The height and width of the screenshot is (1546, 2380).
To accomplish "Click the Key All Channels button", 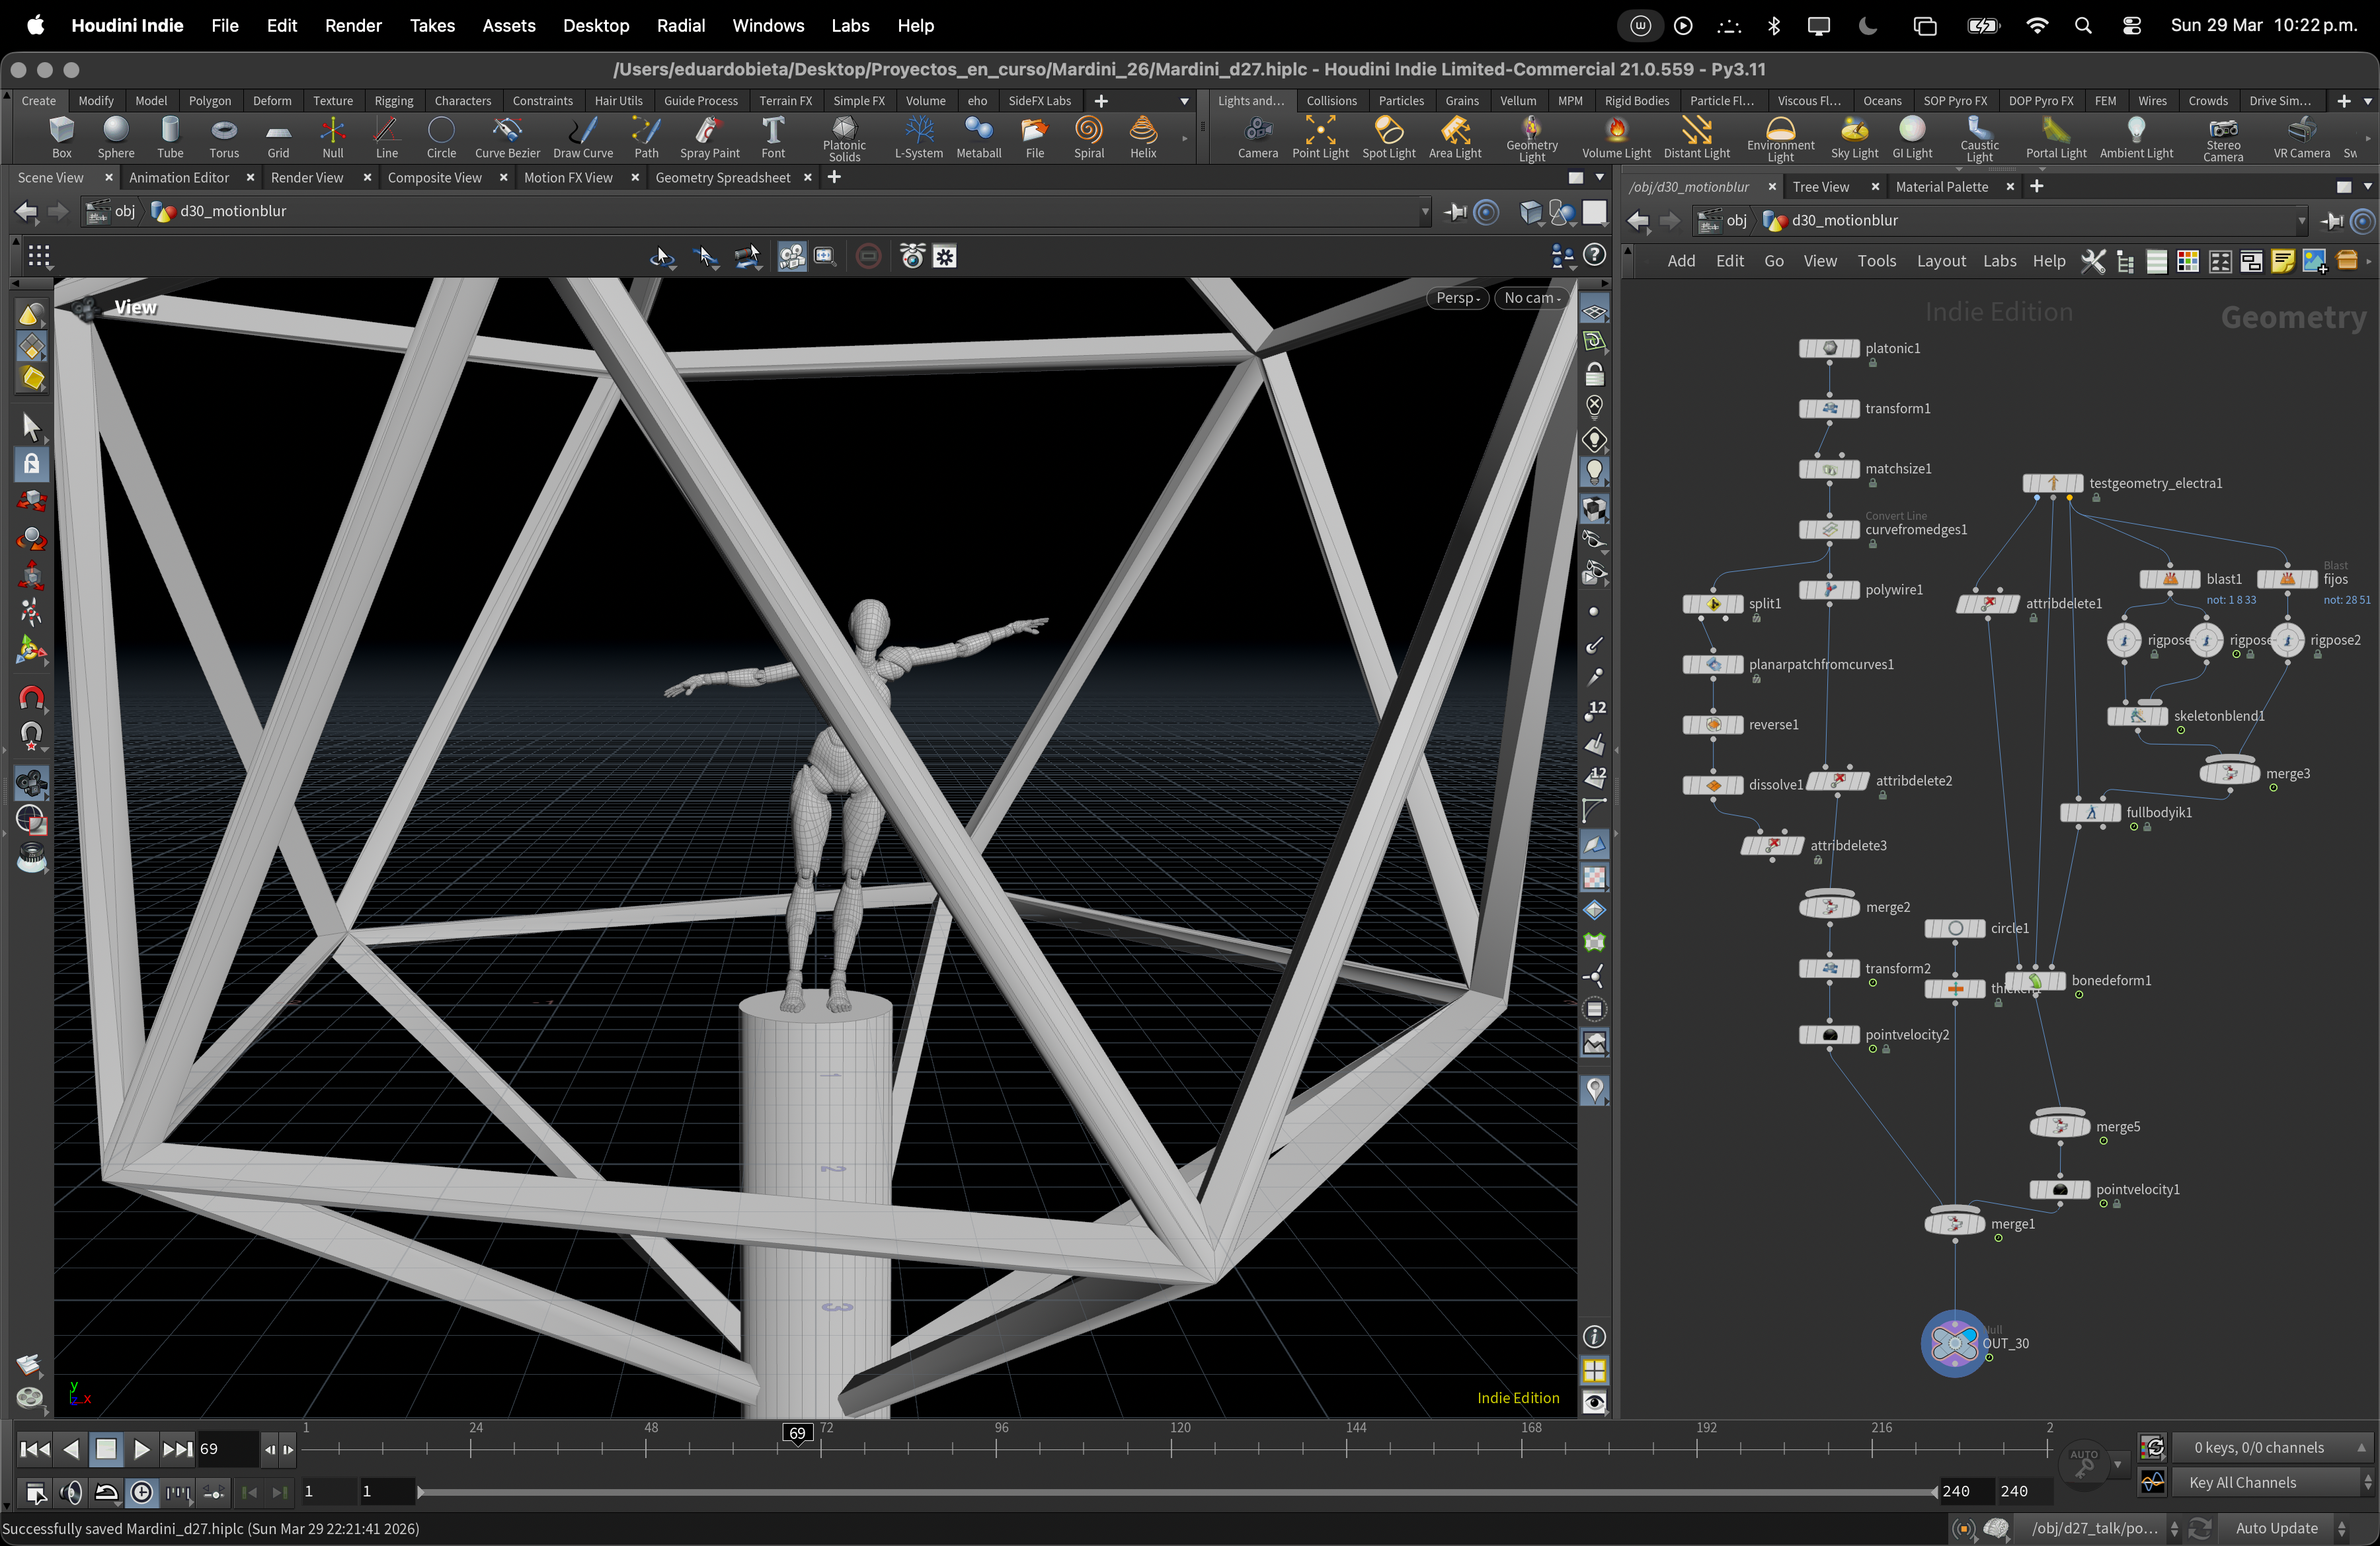I will [x=2242, y=1483].
